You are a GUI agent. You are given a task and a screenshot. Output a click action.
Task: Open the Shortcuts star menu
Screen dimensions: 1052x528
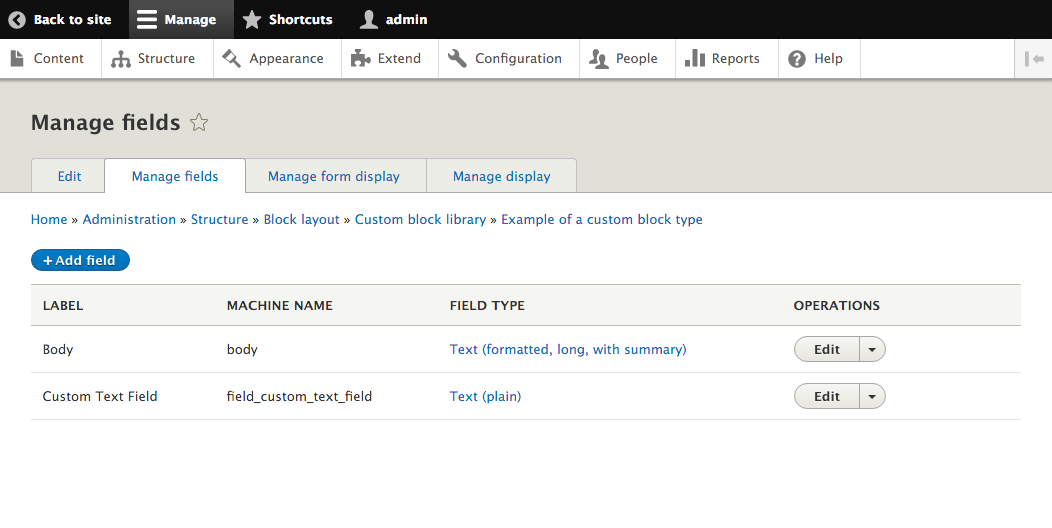pos(288,20)
